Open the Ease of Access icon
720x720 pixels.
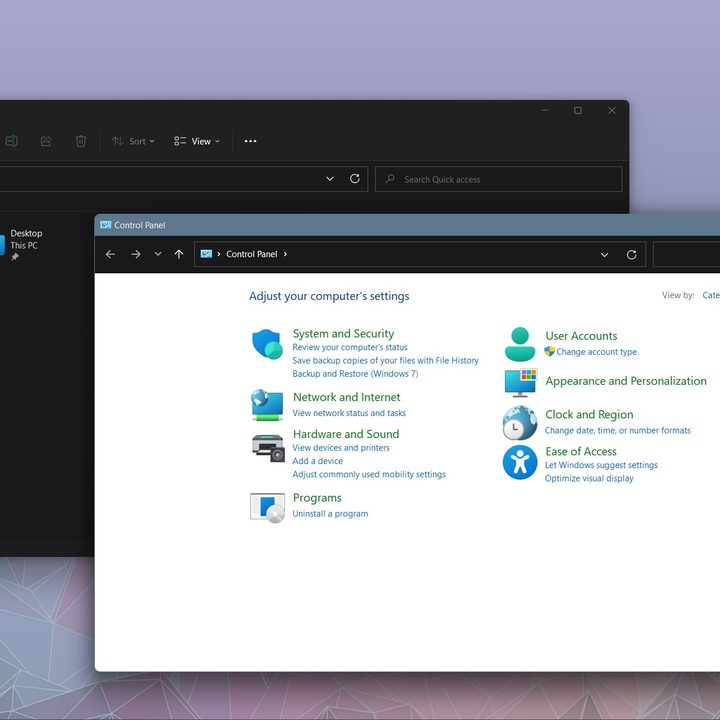point(520,462)
